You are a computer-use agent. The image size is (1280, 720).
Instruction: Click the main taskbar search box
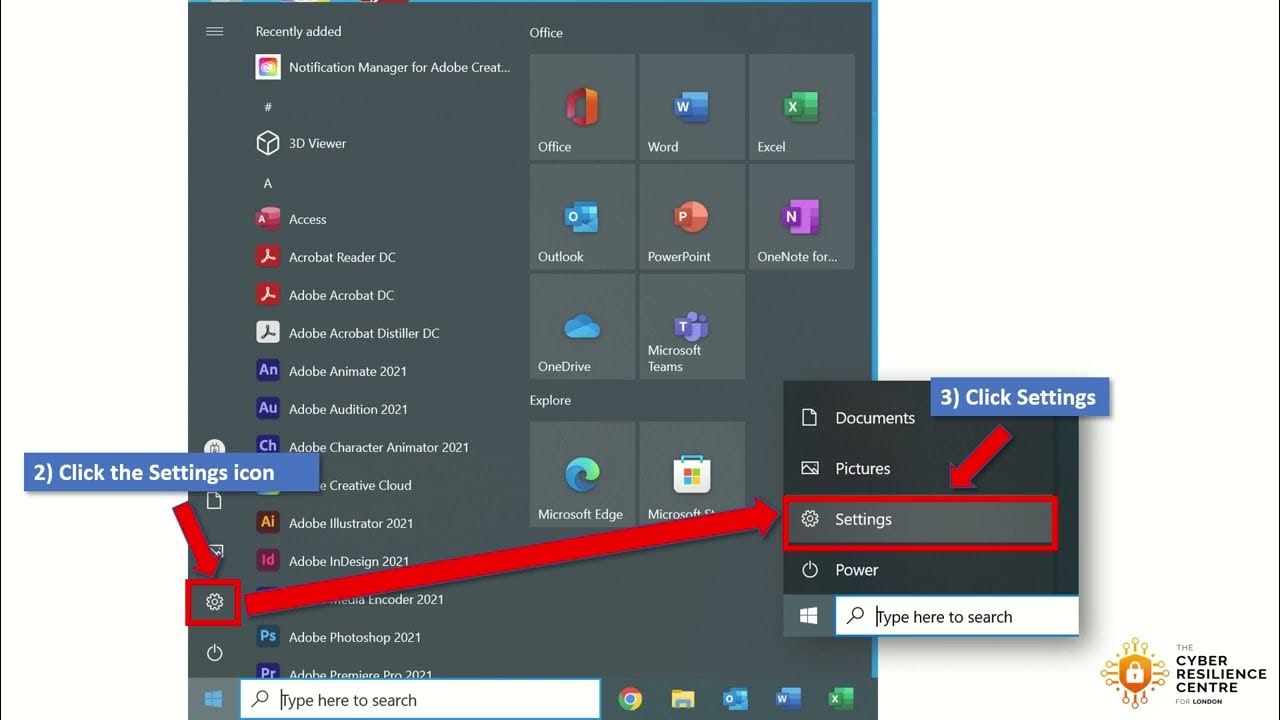420,700
